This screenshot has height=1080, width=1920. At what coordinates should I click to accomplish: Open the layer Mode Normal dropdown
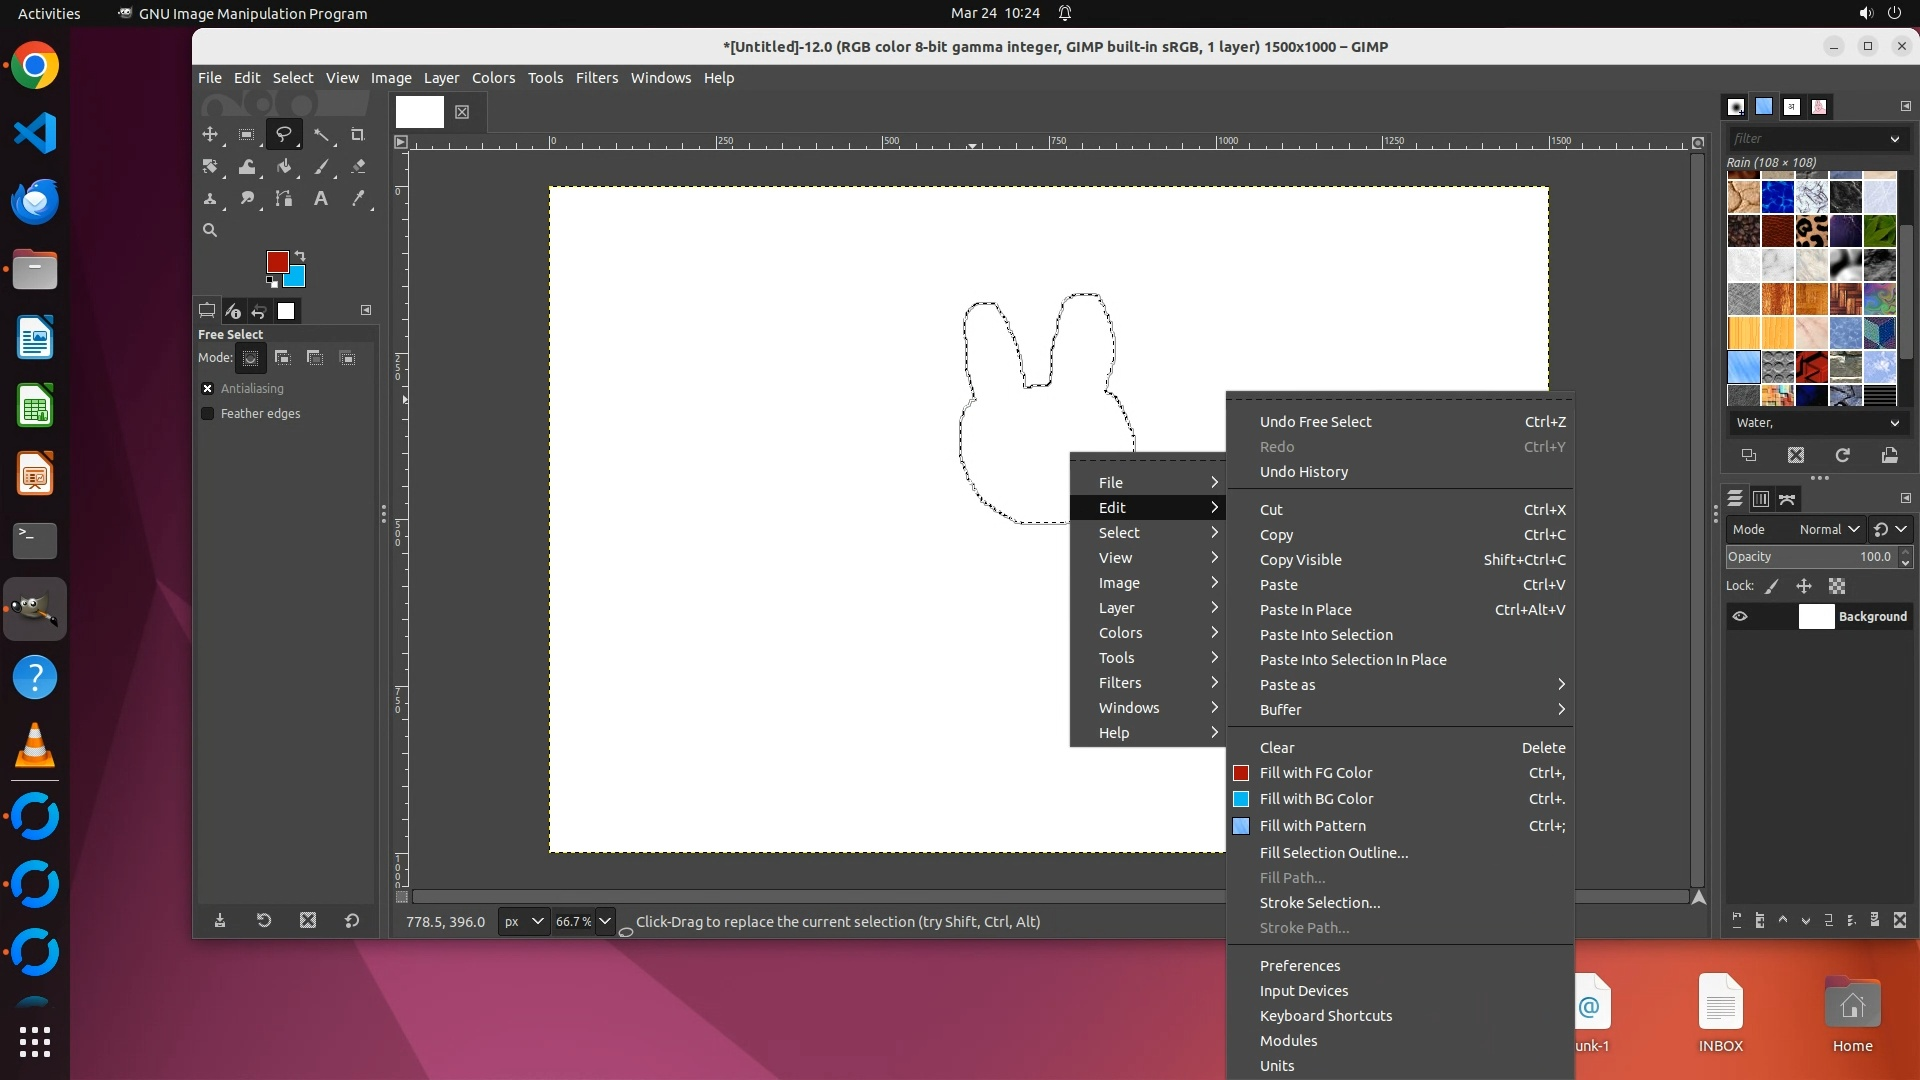(1828, 529)
